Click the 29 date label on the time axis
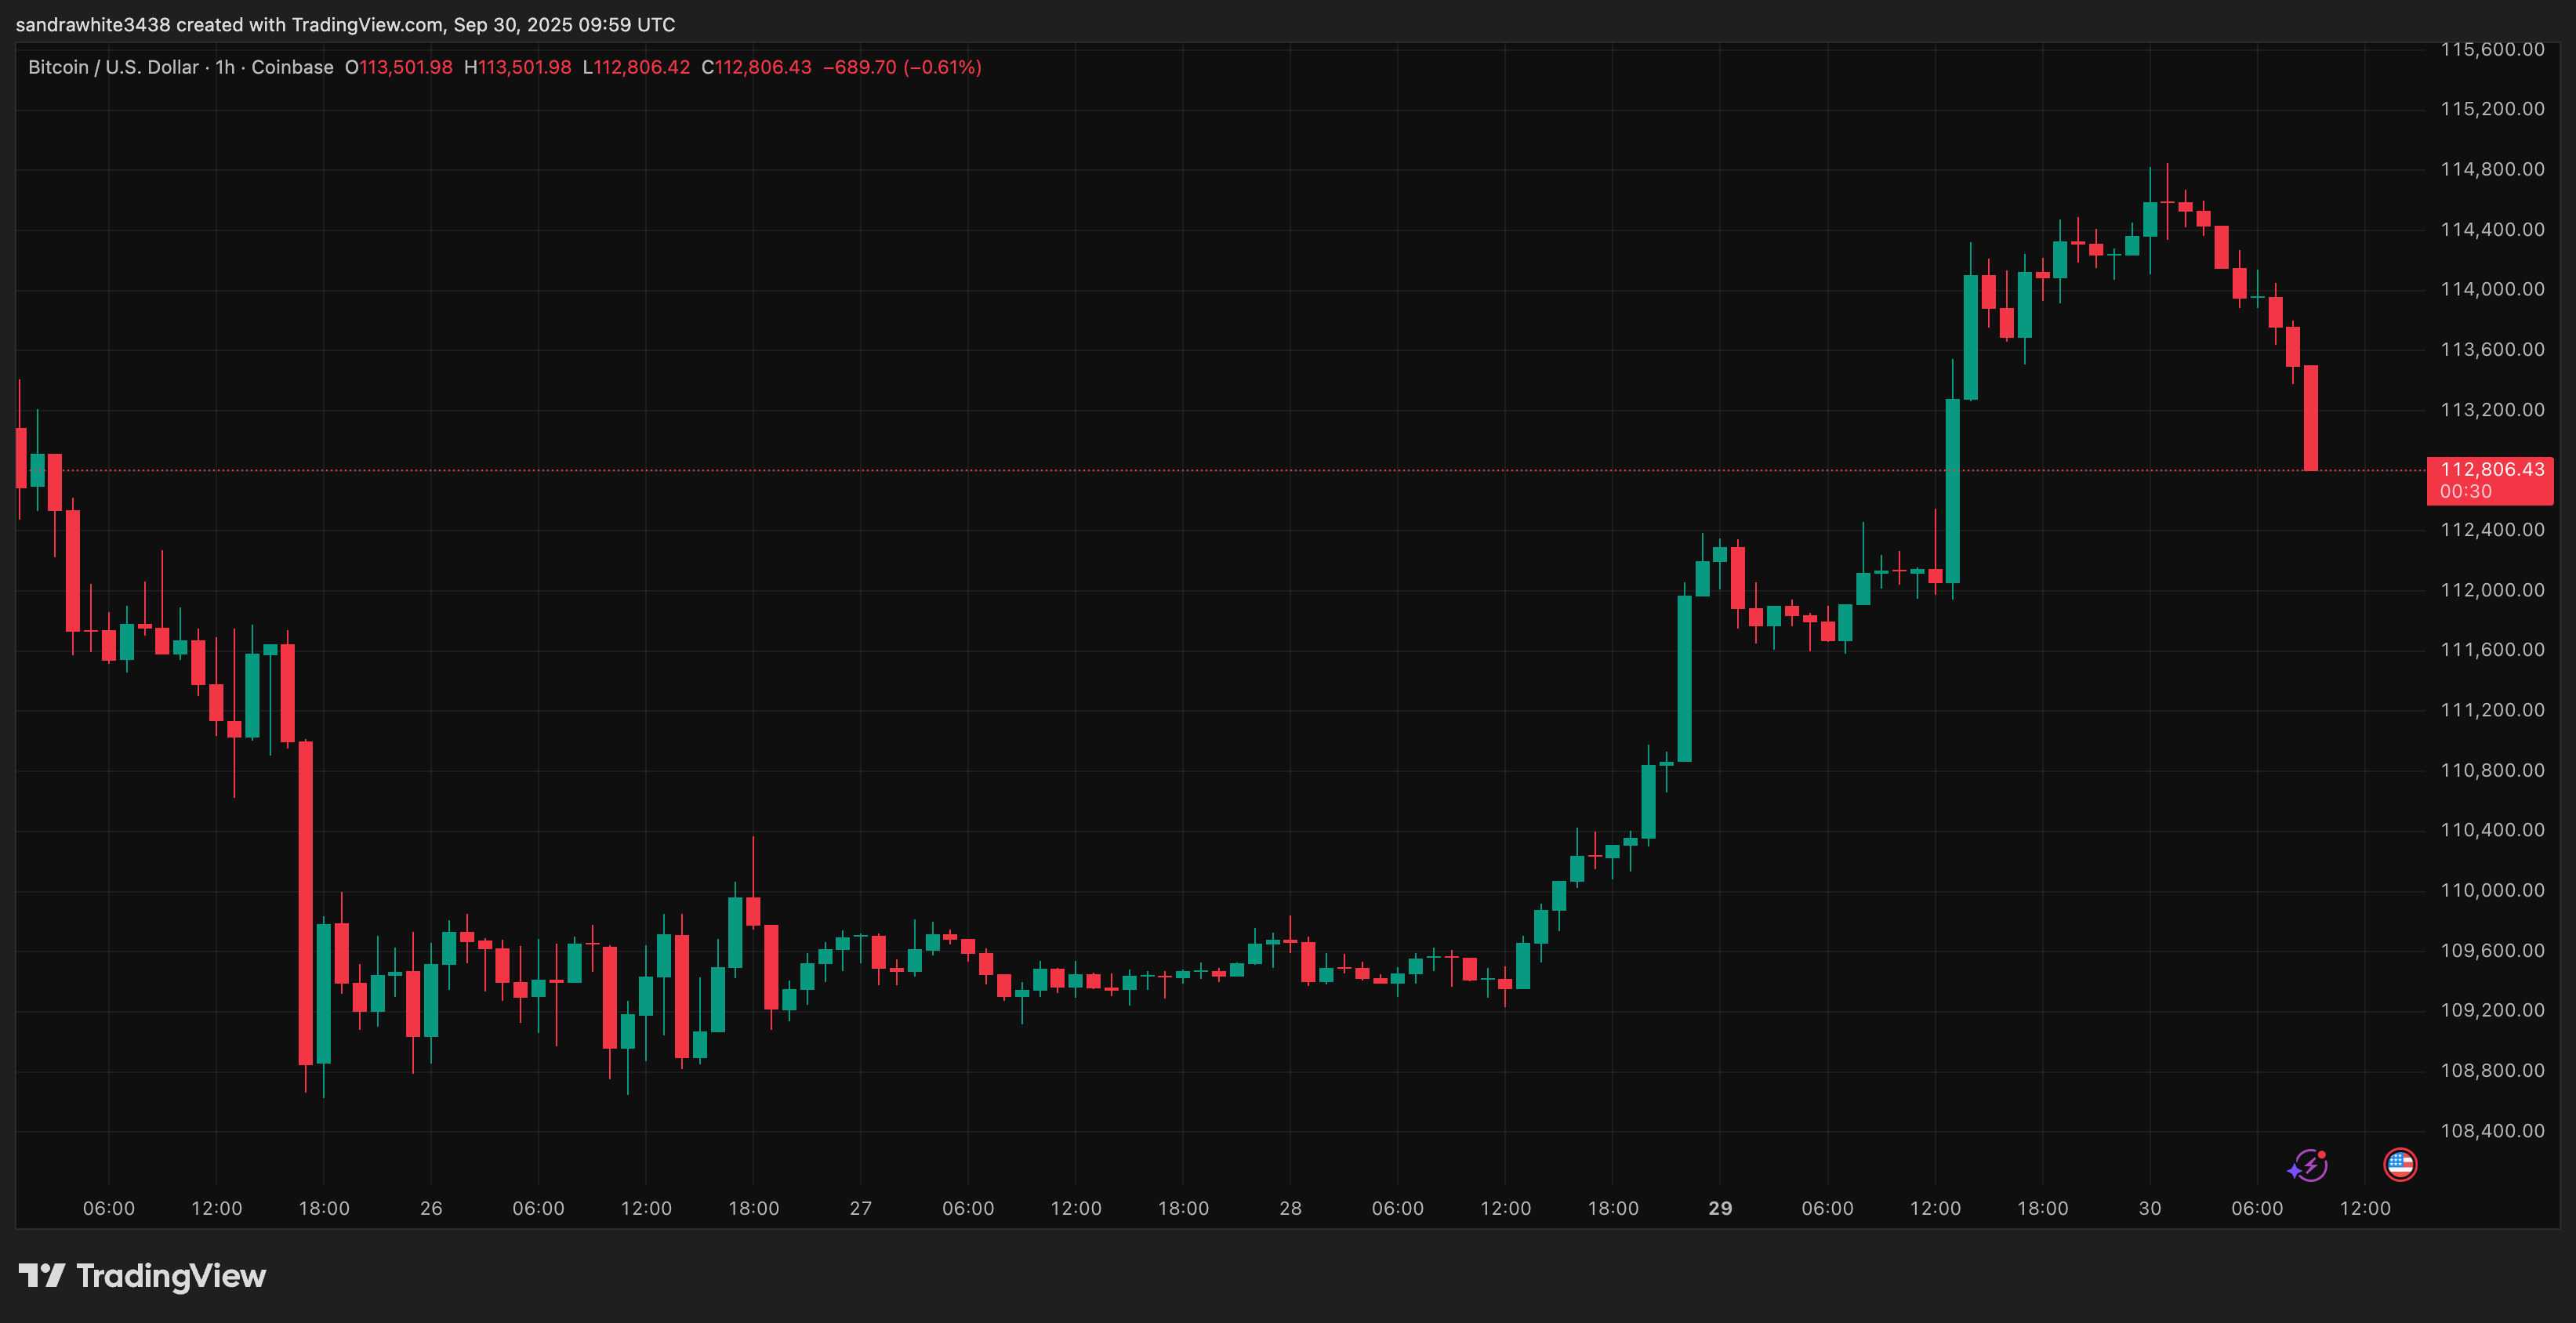 [1720, 1208]
